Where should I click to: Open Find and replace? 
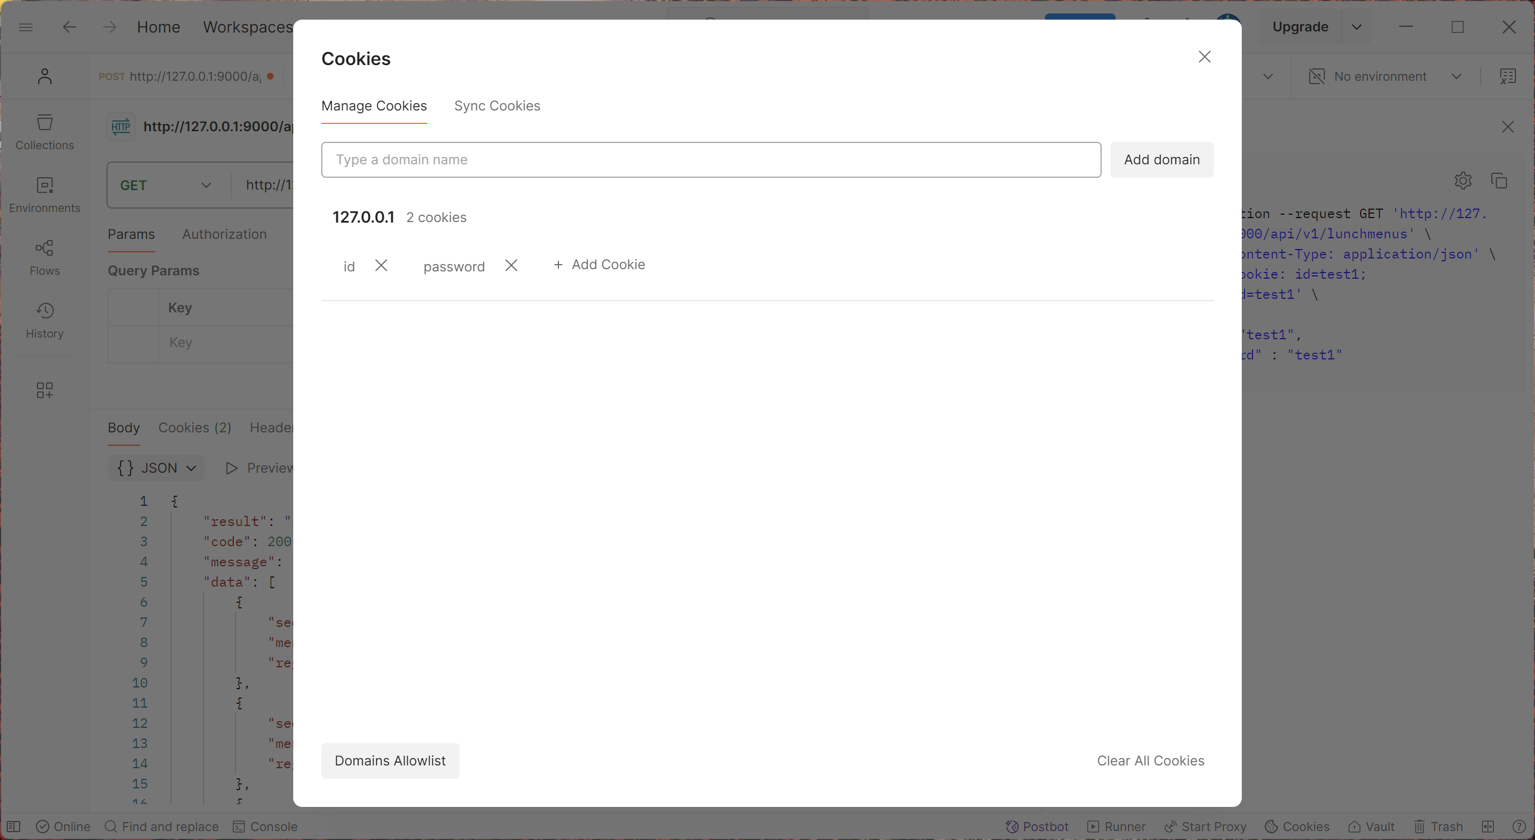click(x=162, y=827)
